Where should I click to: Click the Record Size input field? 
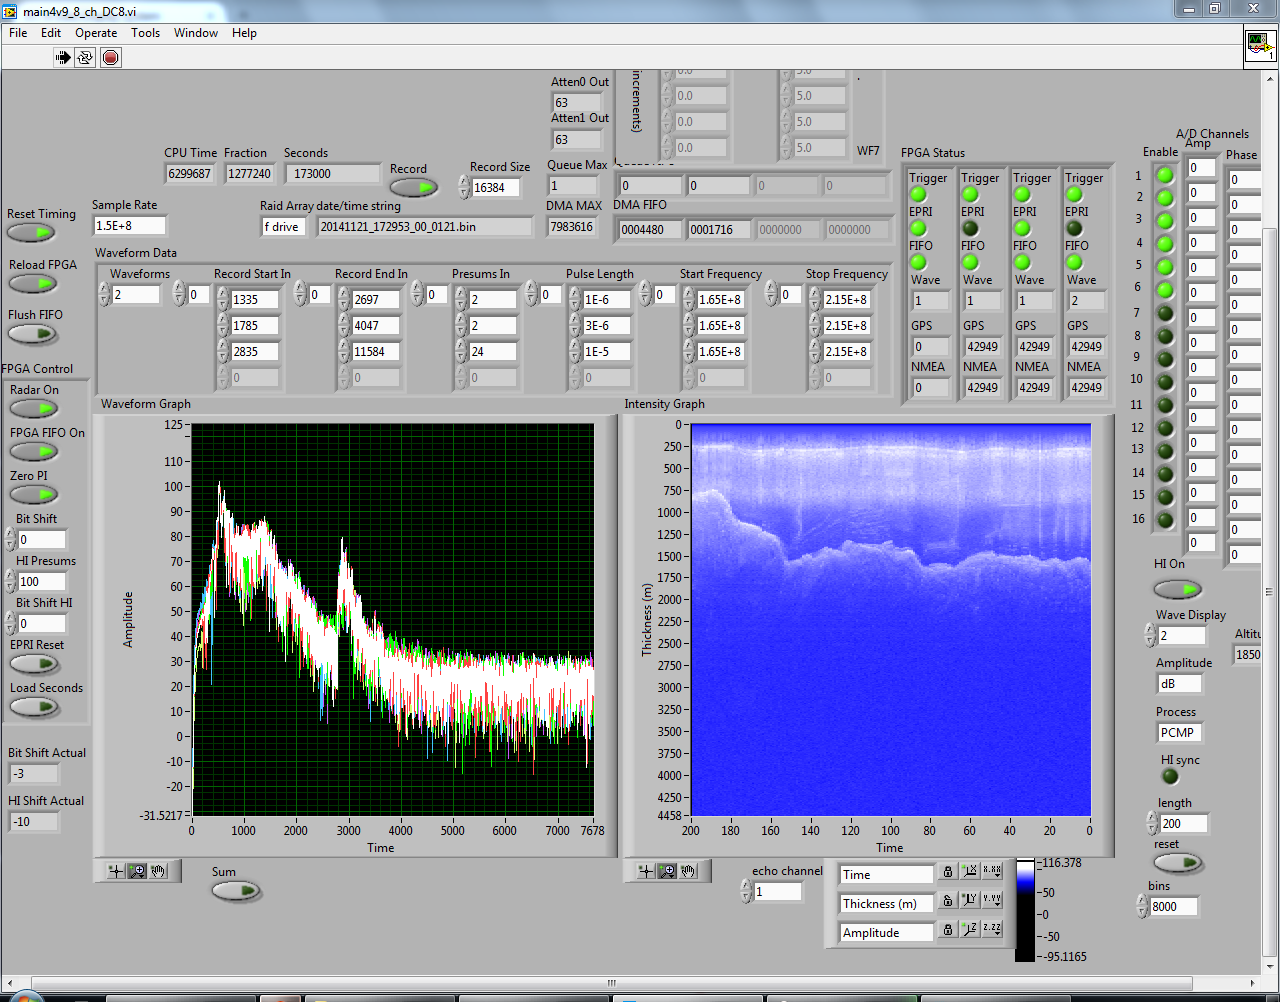point(495,188)
